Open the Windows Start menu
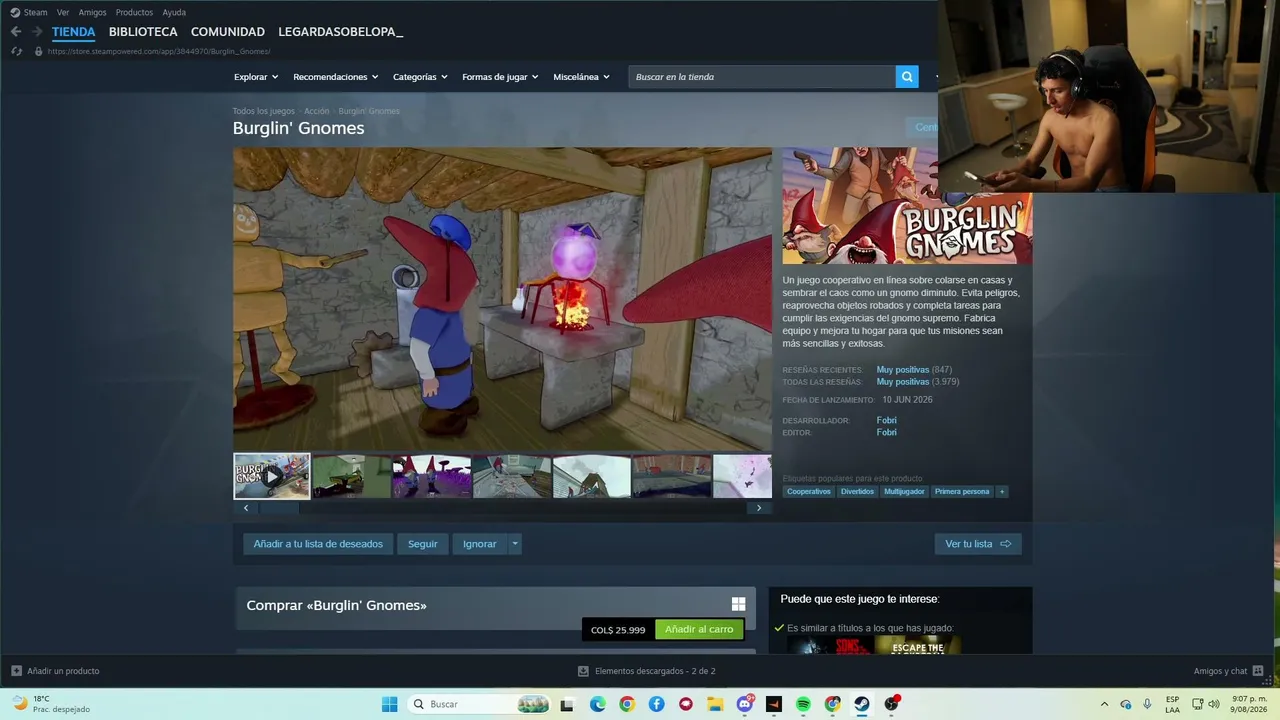This screenshot has height=720, width=1280. pyautogui.click(x=389, y=704)
